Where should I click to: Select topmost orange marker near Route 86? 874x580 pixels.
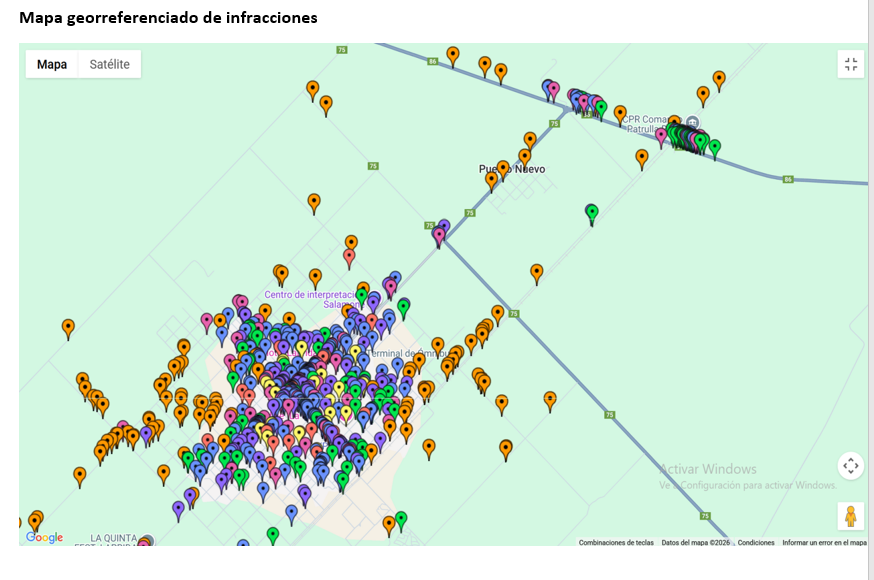[x=453, y=55]
